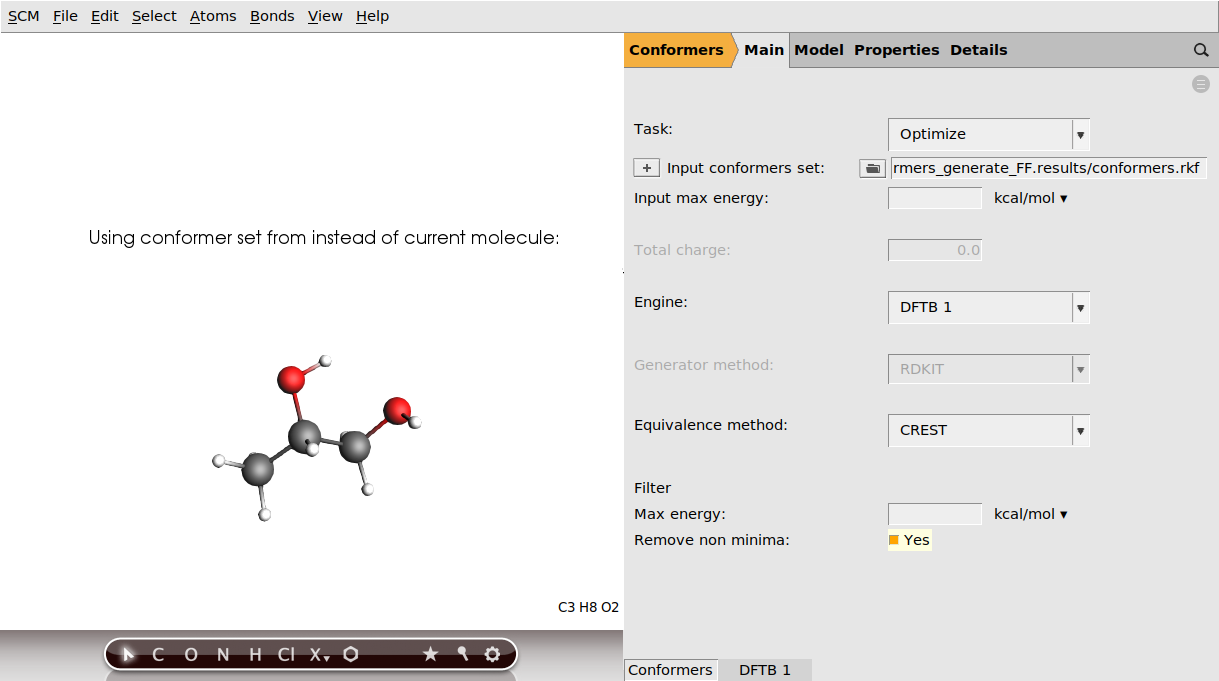Click inside the Max energy input field
1219x681 pixels.
pos(934,513)
